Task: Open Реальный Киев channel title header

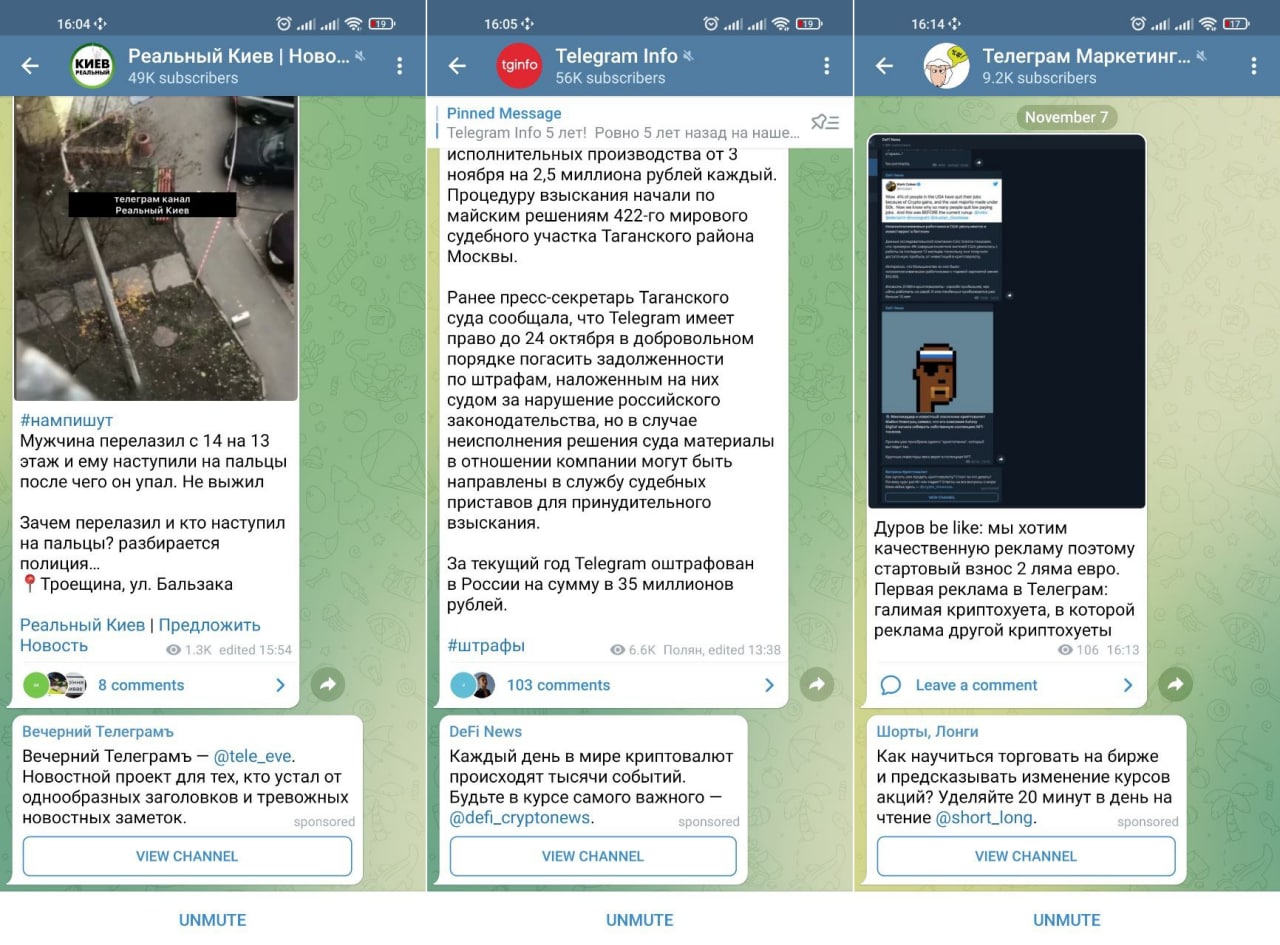Action: (x=239, y=56)
